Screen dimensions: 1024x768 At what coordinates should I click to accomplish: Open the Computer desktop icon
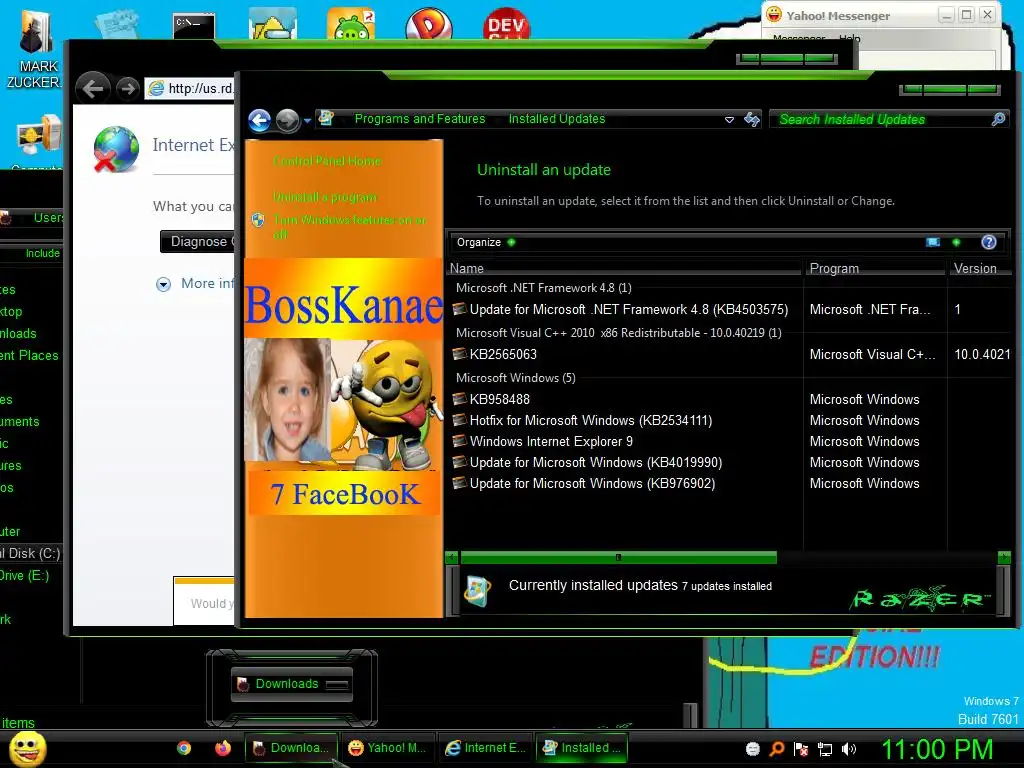(x=39, y=141)
